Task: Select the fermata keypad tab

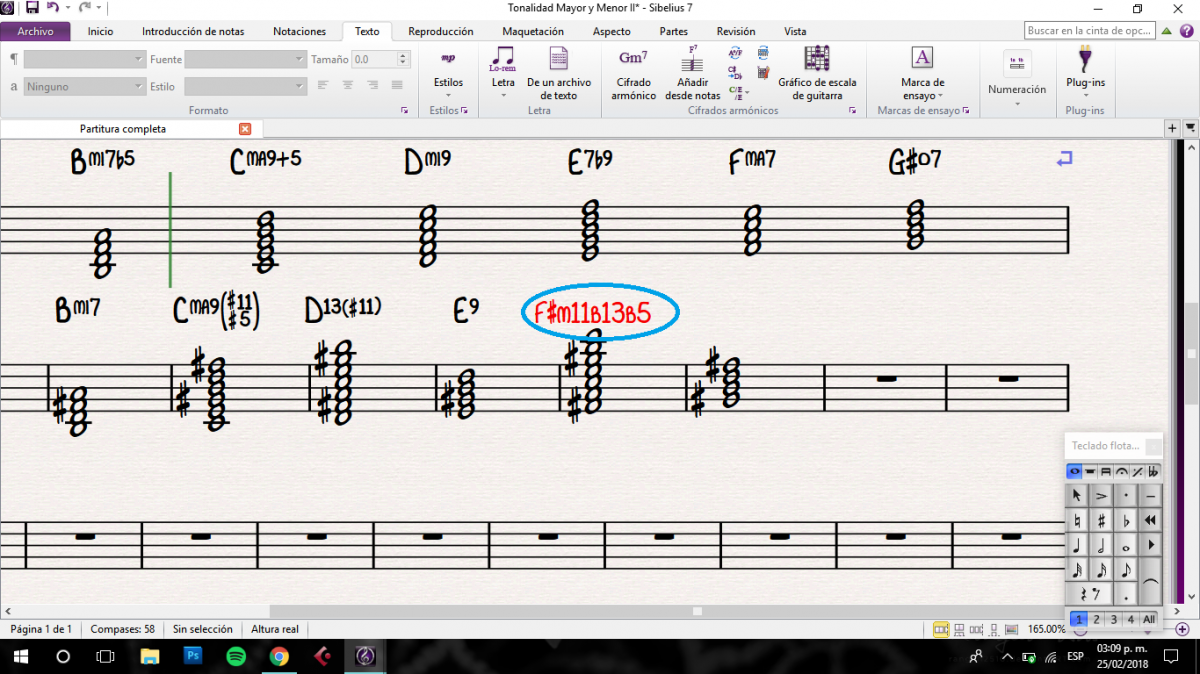Action: click(1122, 472)
